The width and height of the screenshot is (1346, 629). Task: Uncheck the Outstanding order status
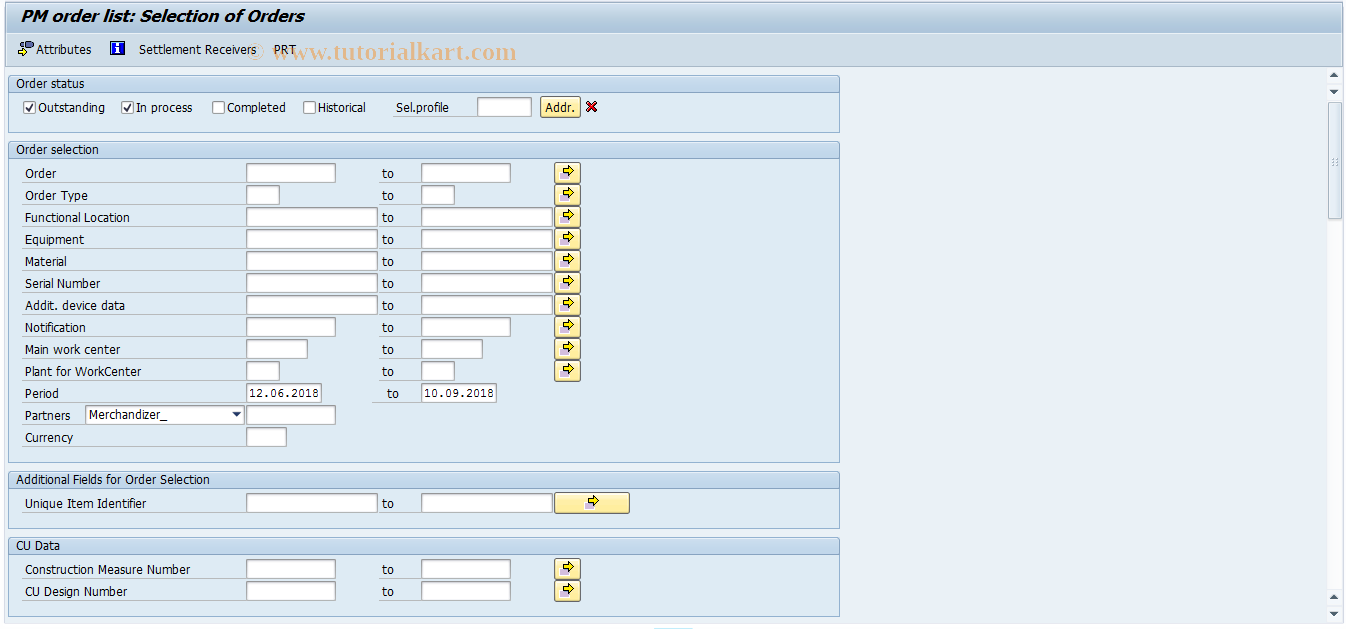click(29, 107)
